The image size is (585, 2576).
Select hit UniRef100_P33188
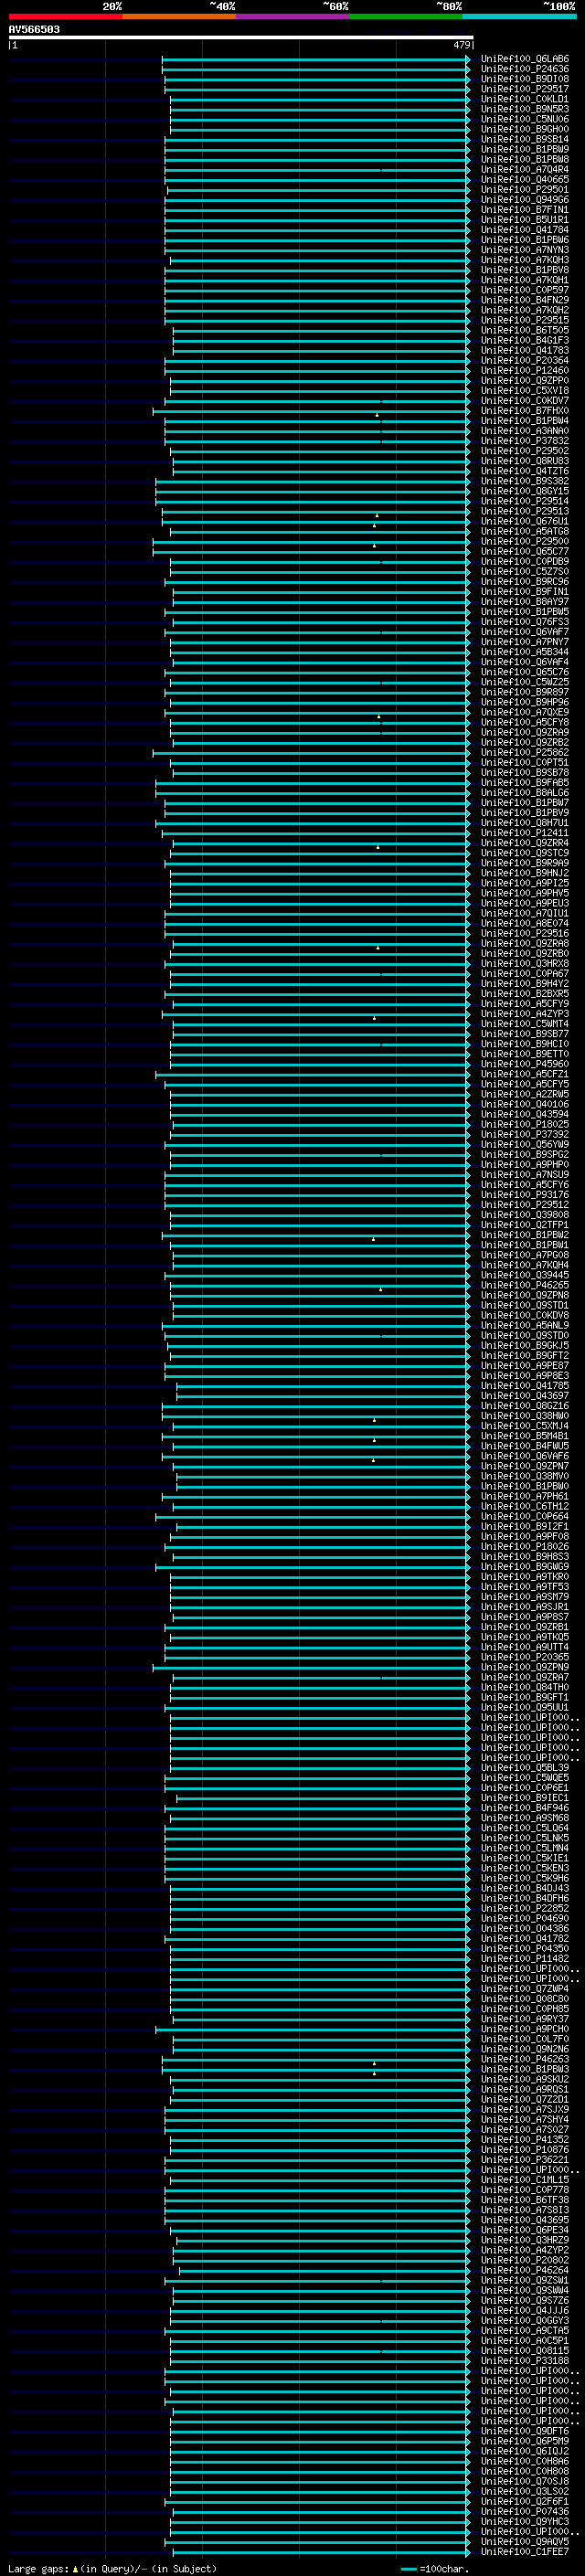pyautogui.click(x=525, y=2360)
